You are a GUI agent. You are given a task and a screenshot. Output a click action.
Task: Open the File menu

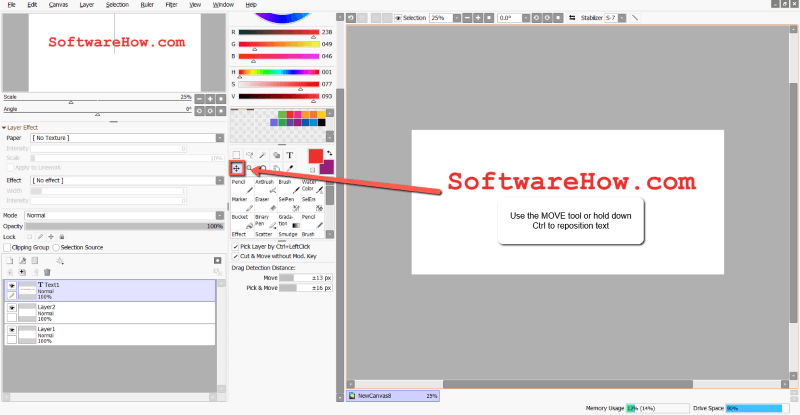[x=11, y=5]
